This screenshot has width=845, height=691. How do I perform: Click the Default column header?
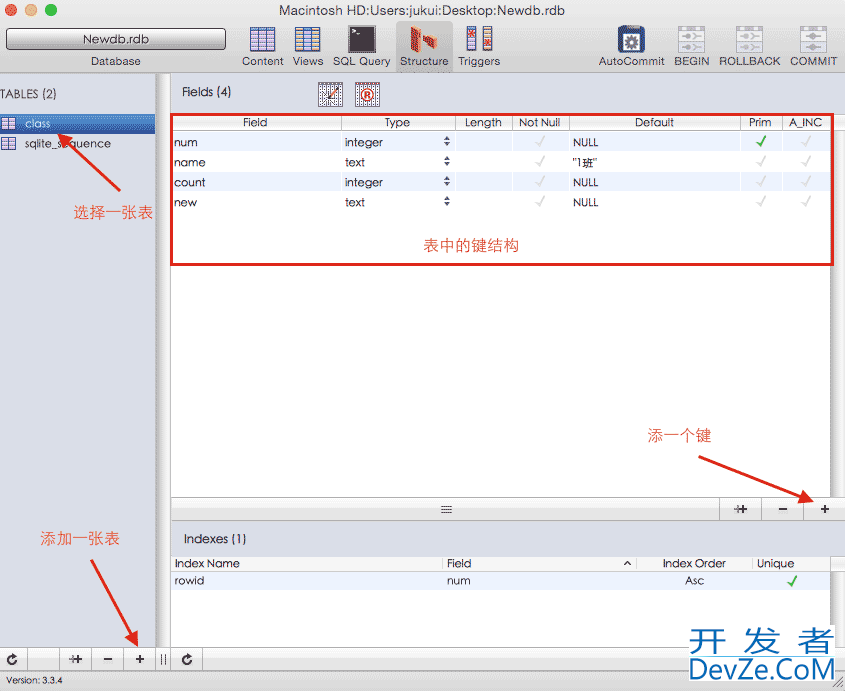point(654,122)
